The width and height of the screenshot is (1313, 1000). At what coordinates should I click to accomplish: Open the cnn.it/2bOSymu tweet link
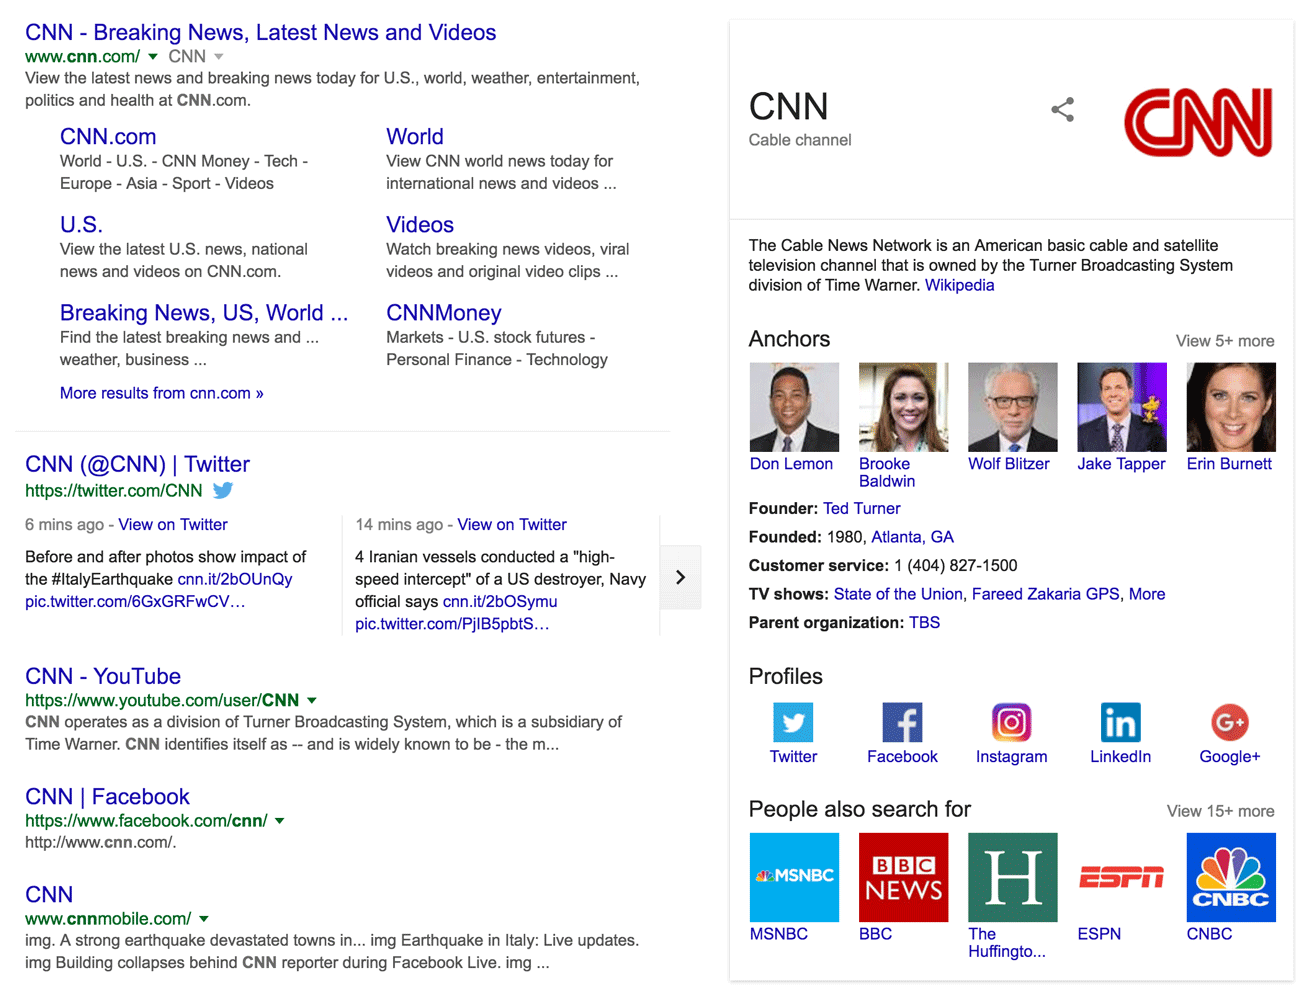[500, 602]
